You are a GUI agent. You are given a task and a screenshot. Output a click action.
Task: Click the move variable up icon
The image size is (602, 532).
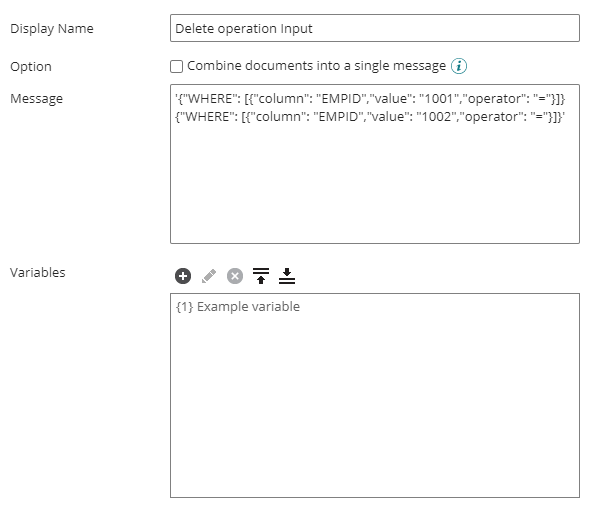click(261, 276)
